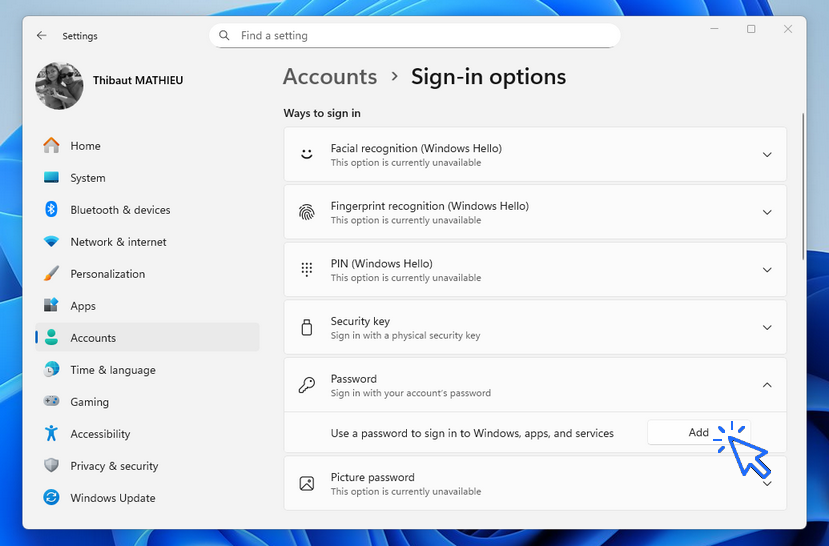
Task: Click 'Sign in with your account's password'
Action: click(x=411, y=393)
